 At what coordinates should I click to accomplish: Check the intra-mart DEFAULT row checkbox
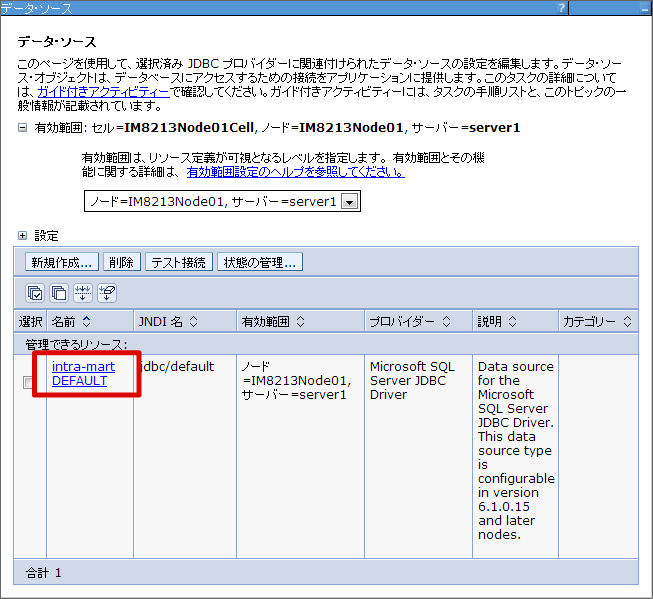[x=30, y=382]
